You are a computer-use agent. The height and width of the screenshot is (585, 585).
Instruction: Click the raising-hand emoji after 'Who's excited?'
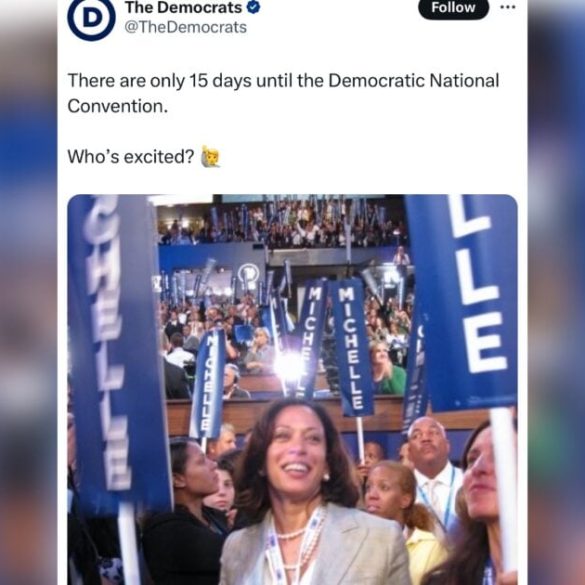tap(210, 156)
